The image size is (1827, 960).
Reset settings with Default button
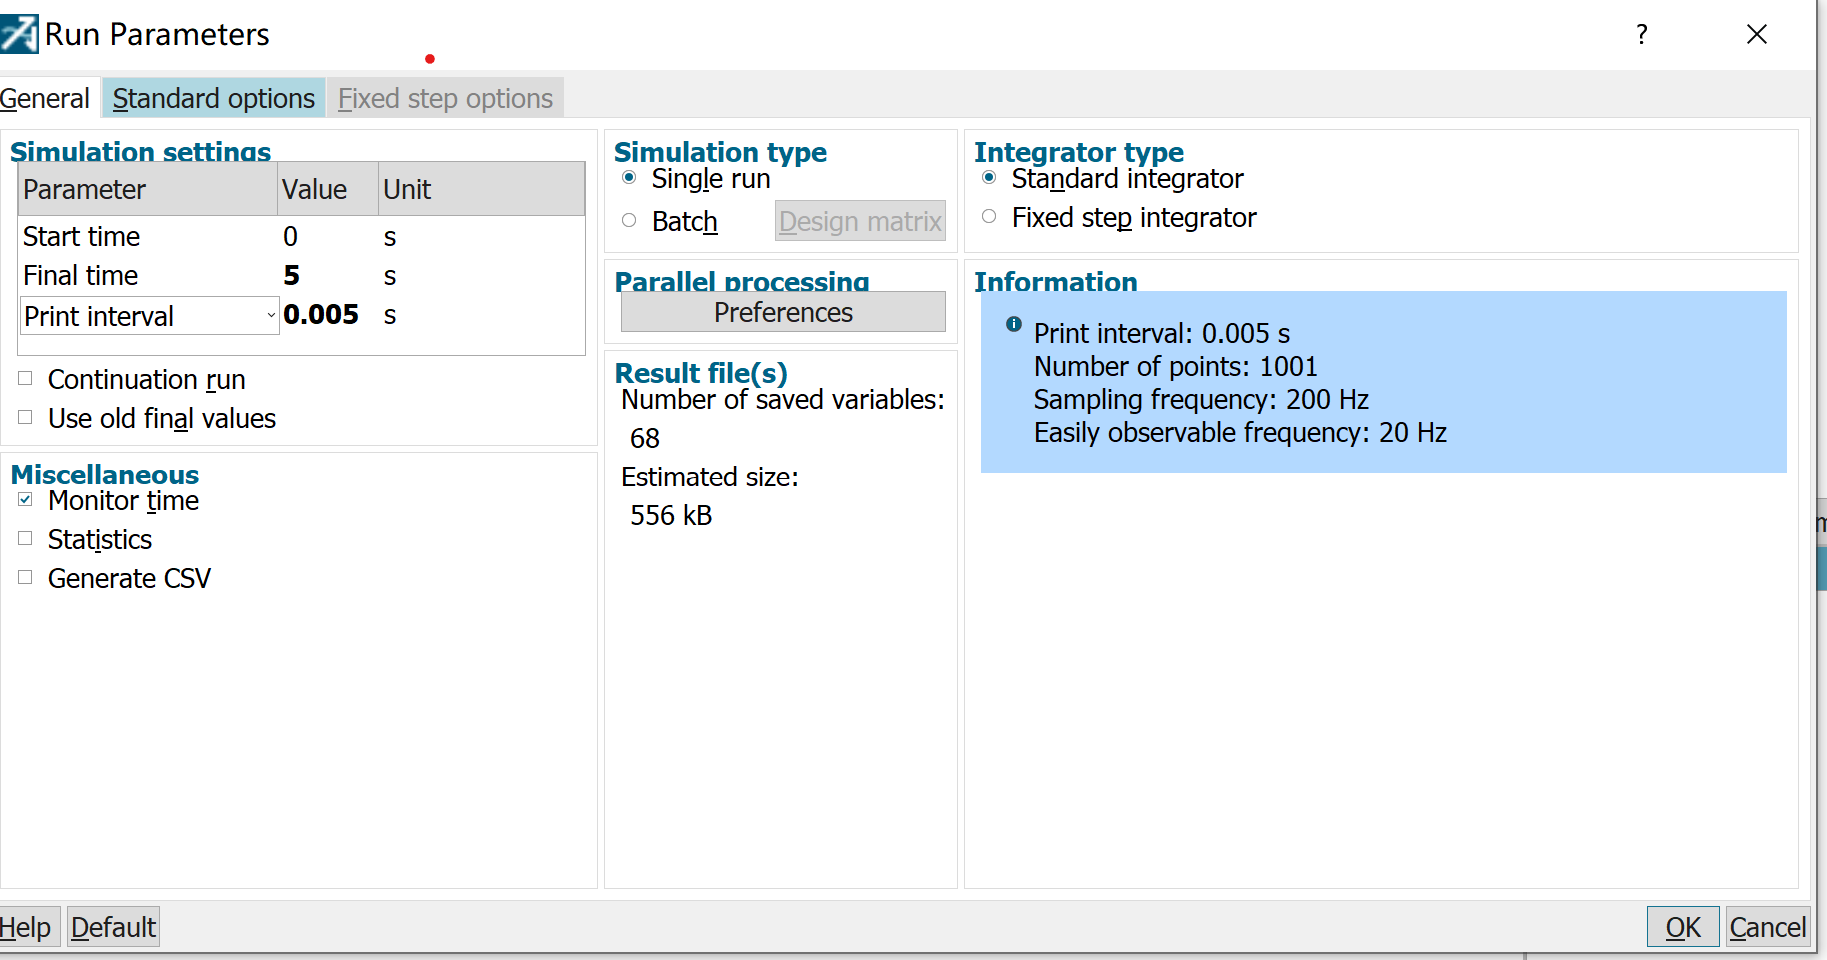114,927
